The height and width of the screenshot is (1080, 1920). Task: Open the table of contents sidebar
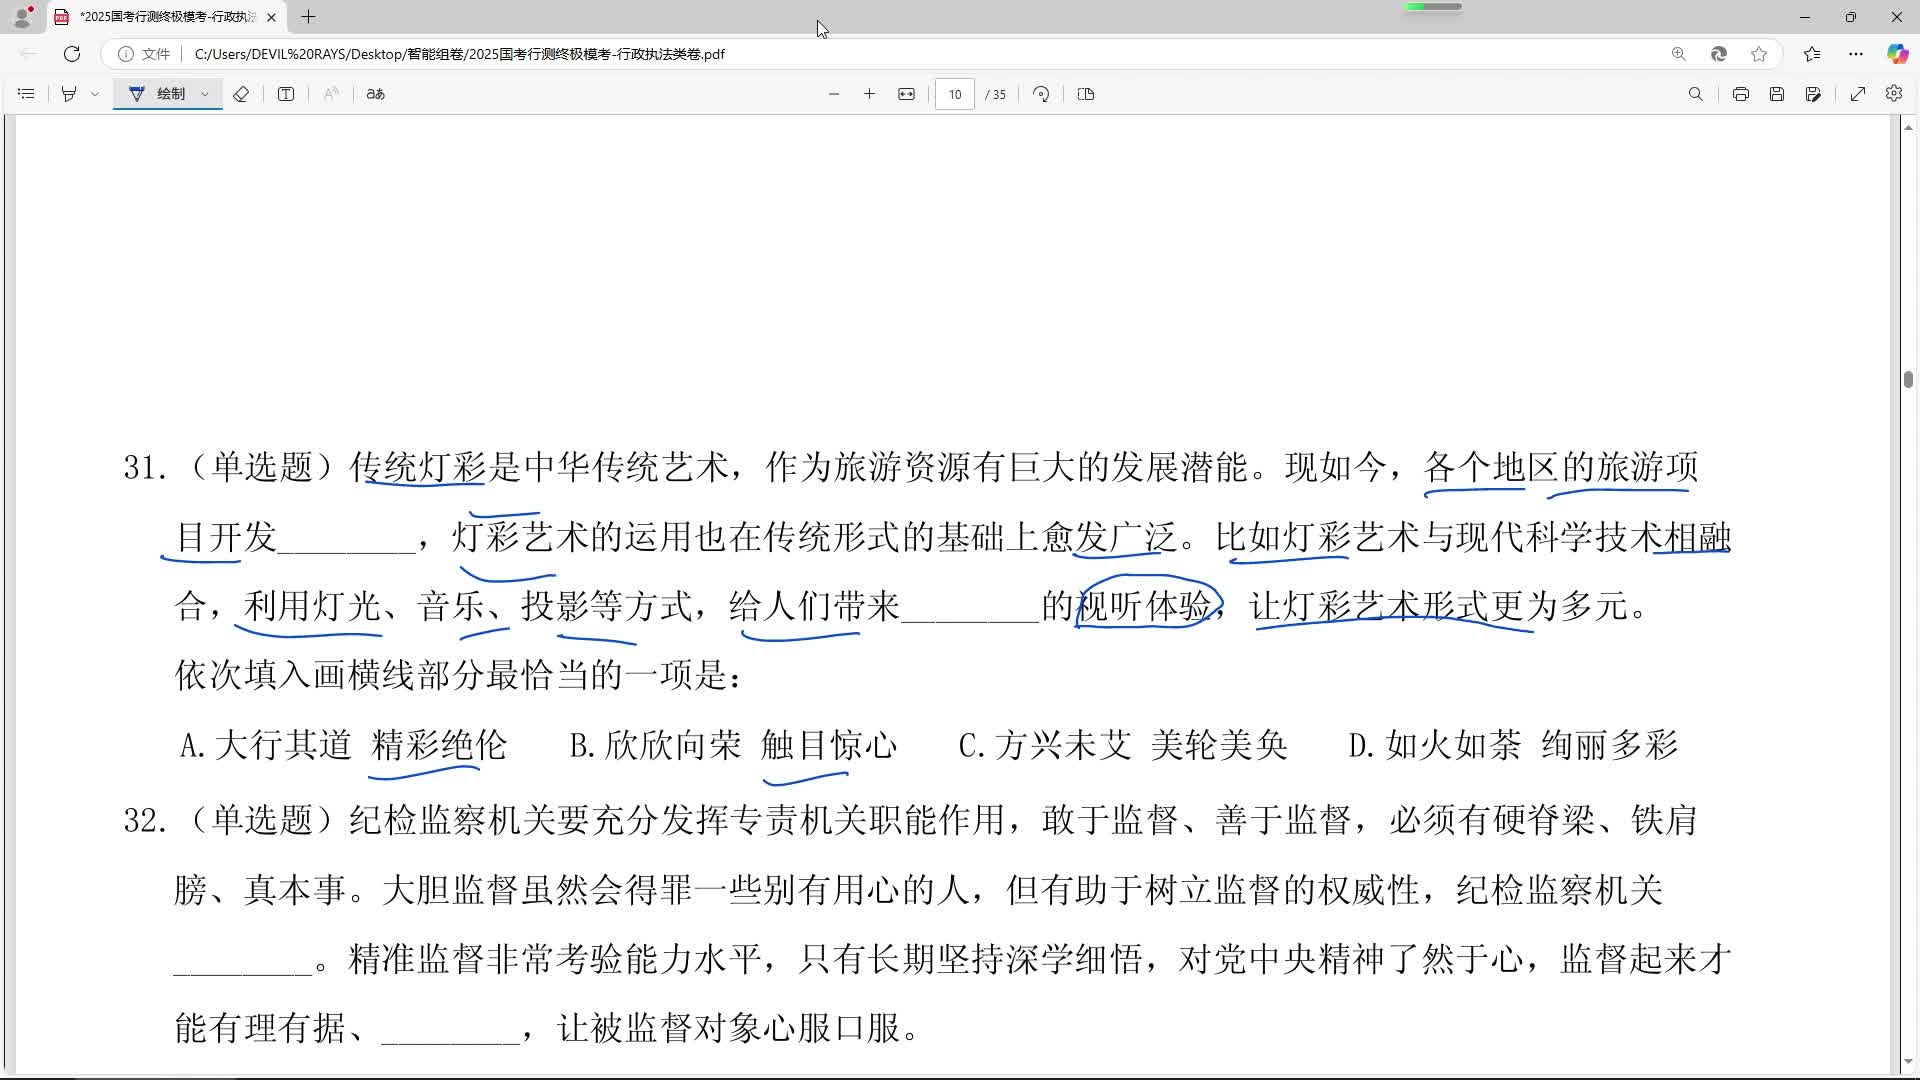pyautogui.click(x=27, y=94)
